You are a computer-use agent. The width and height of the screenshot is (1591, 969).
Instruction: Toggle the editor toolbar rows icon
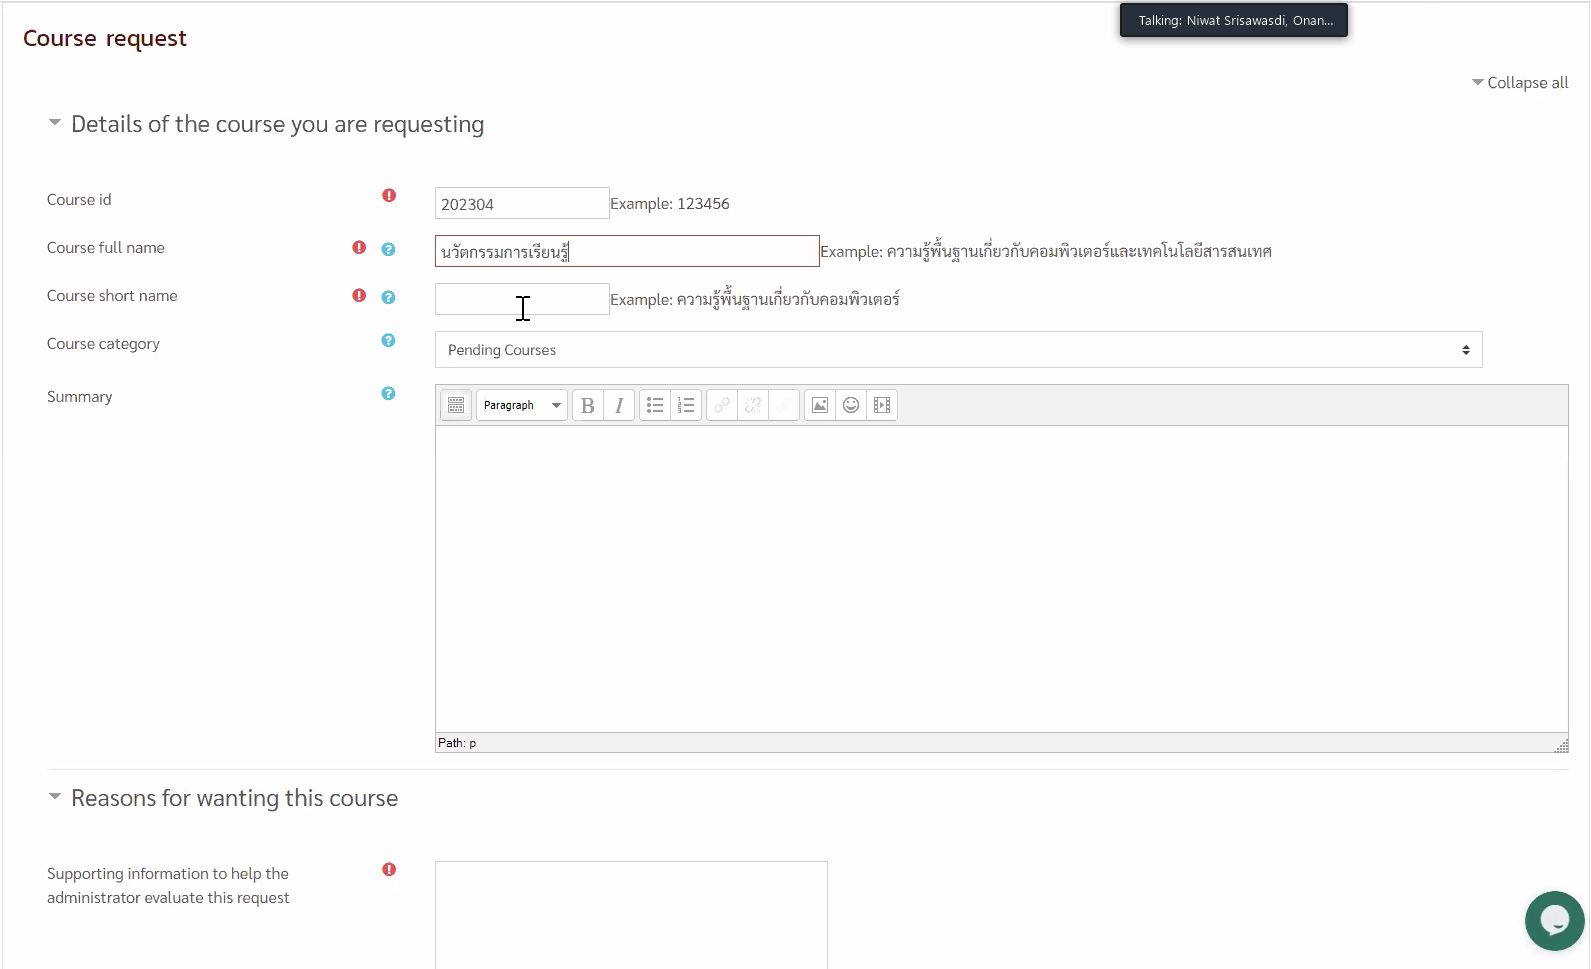pos(456,405)
